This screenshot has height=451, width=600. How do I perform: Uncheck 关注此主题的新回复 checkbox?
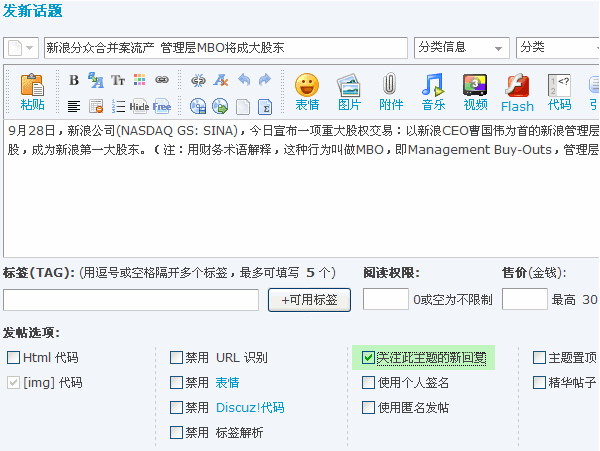(368, 357)
